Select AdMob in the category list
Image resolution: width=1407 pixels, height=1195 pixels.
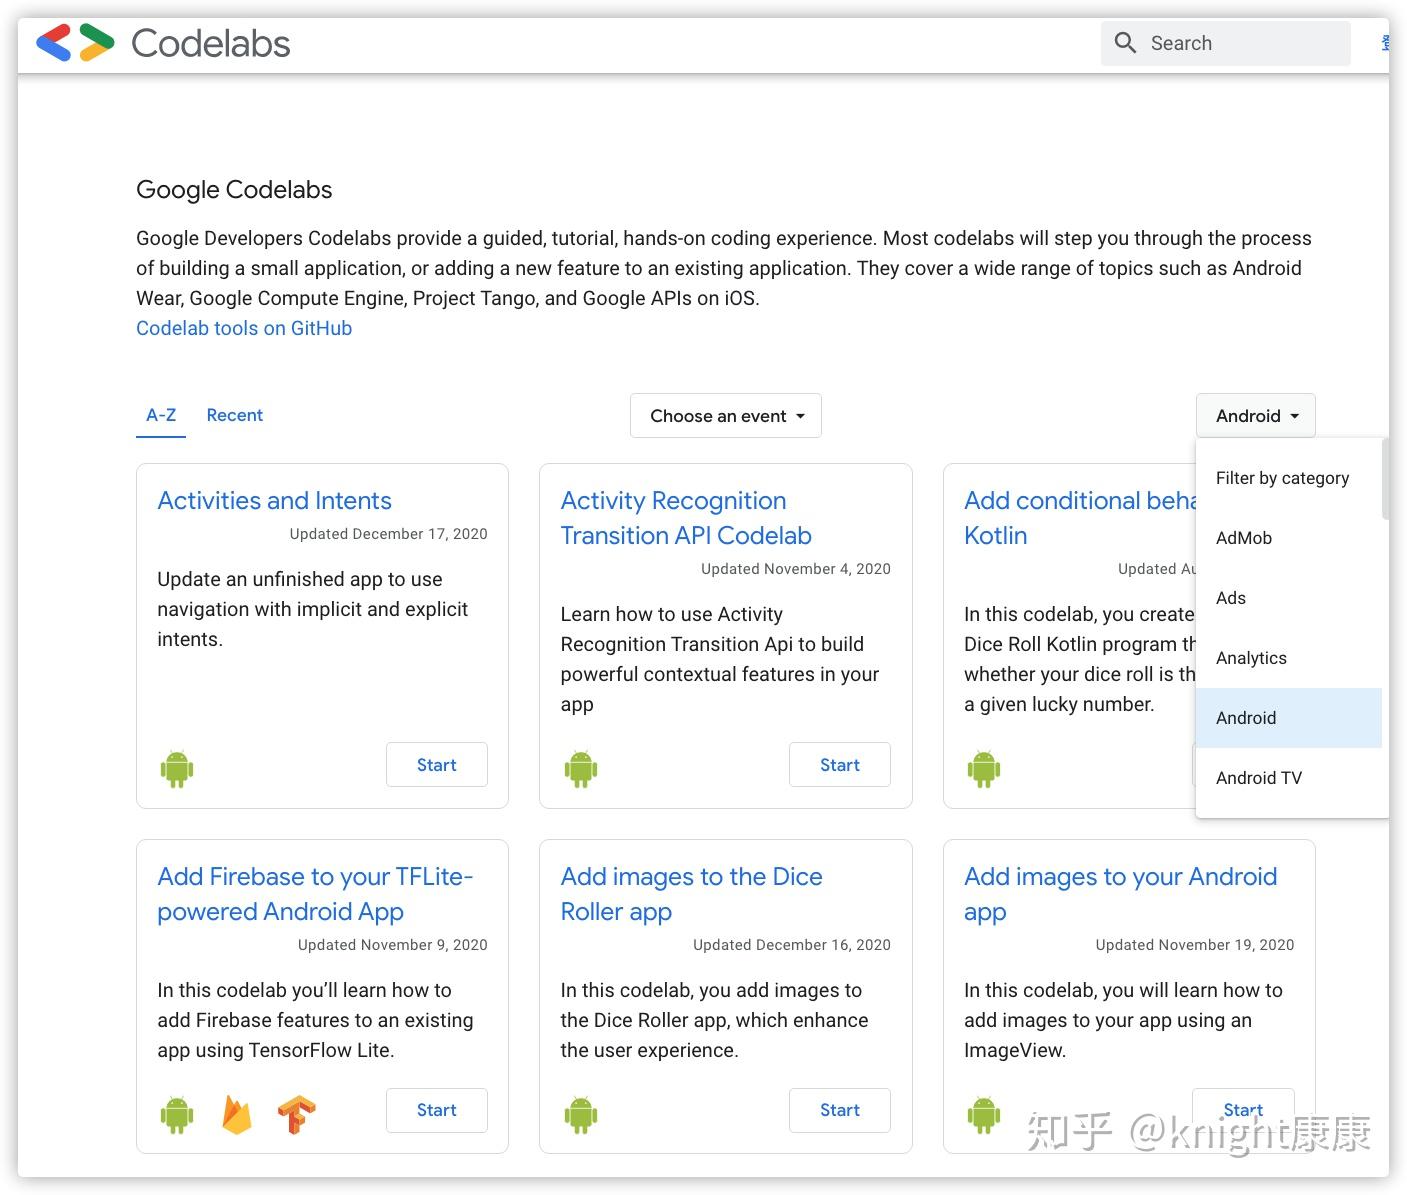pyautogui.click(x=1244, y=538)
